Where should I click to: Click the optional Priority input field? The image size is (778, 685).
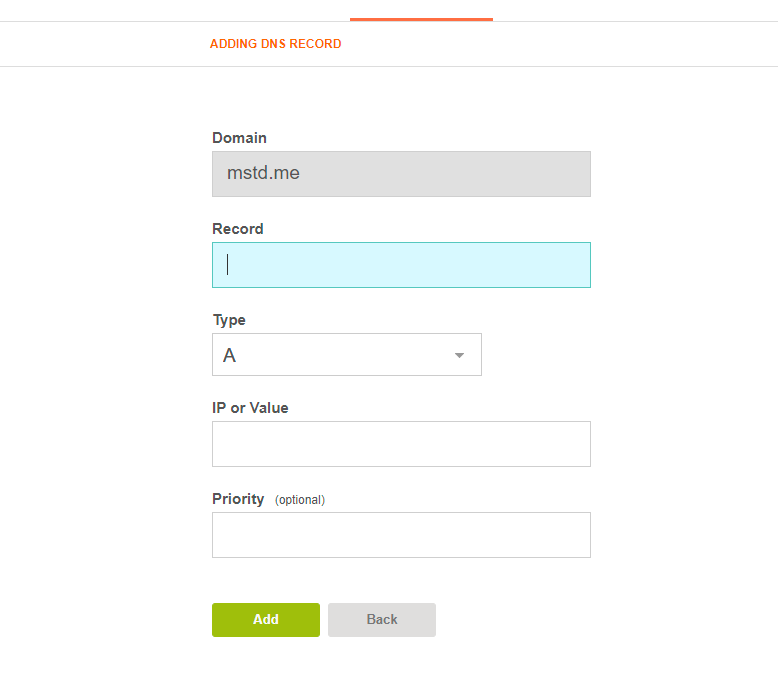(401, 535)
